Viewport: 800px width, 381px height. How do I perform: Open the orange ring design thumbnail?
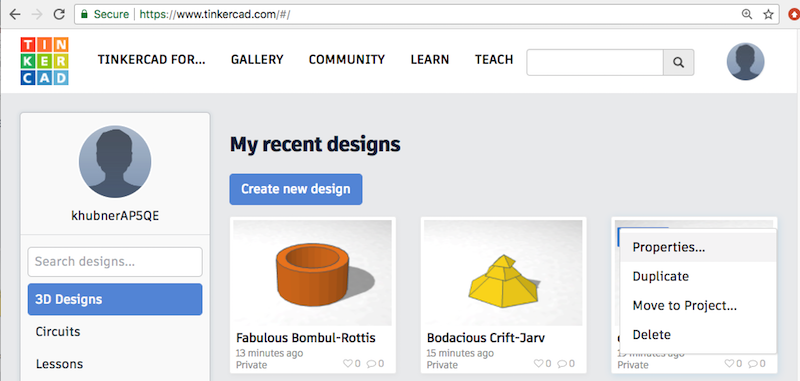[x=313, y=273]
